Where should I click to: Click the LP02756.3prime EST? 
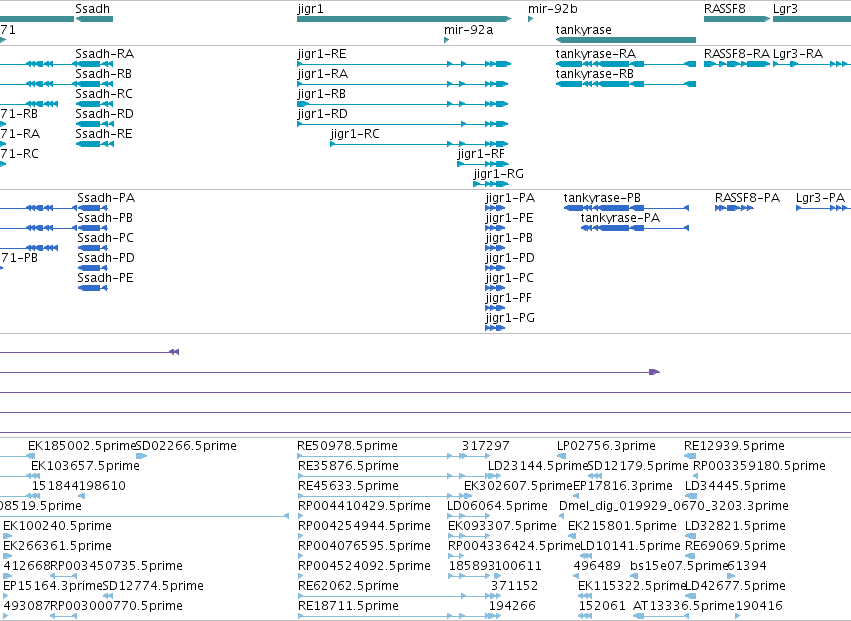click(x=562, y=456)
